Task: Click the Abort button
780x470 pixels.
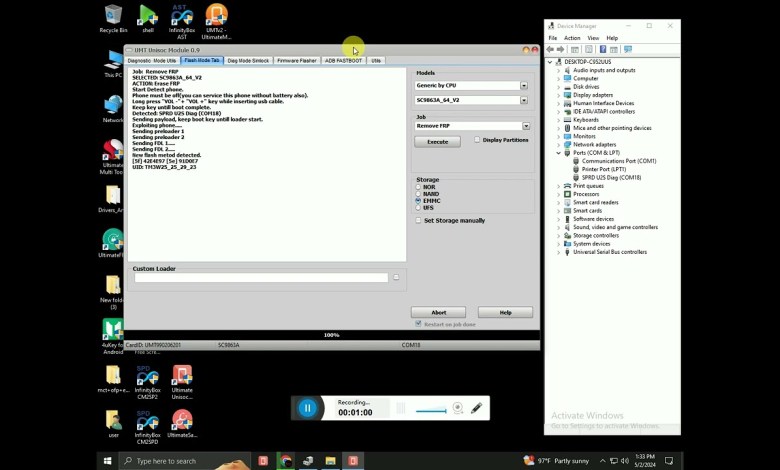Action: coord(438,312)
